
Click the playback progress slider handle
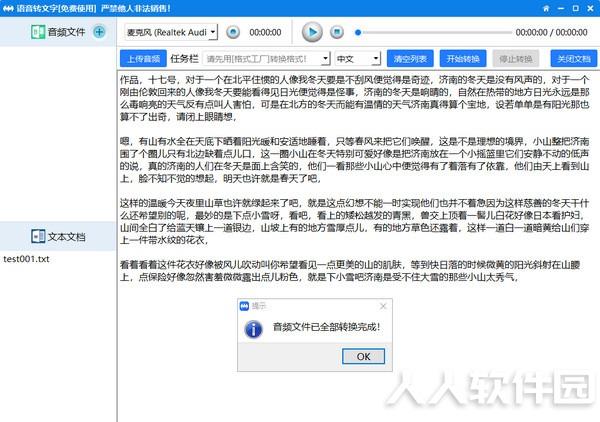click(358, 33)
